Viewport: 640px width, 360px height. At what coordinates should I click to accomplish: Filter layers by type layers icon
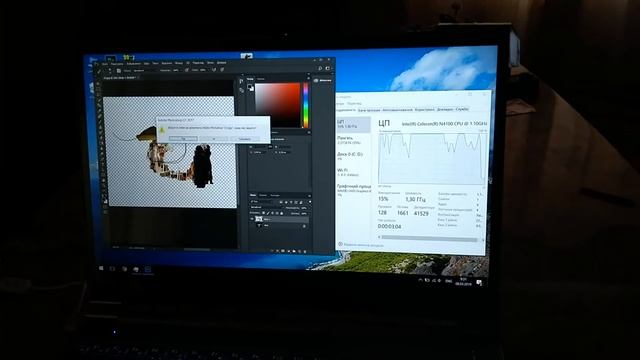pyautogui.click(x=291, y=202)
